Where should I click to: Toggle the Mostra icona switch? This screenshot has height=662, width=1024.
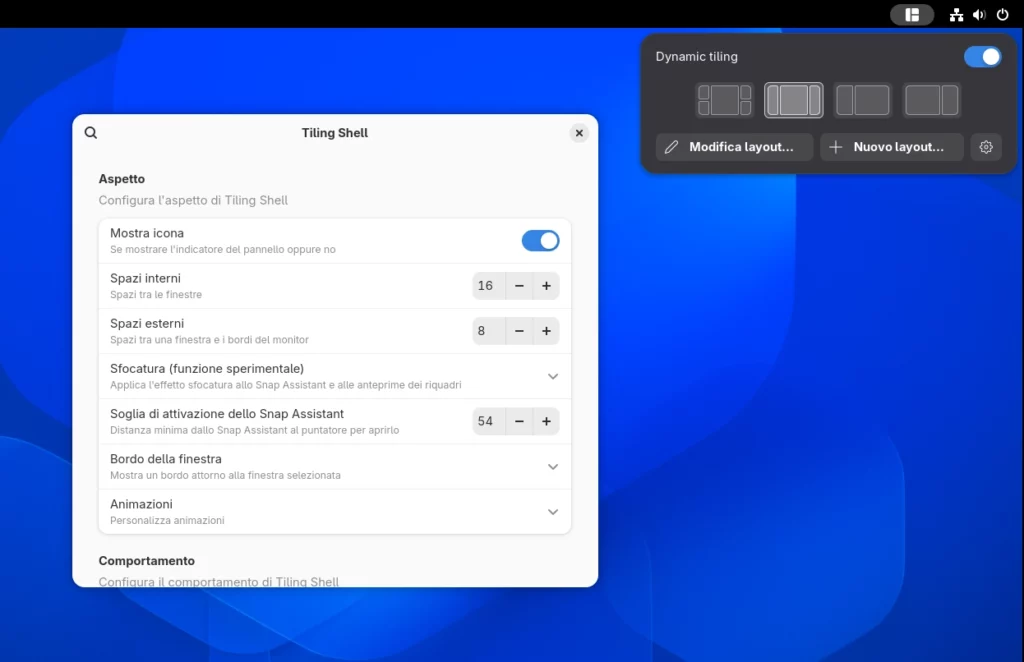pos(540,241)
